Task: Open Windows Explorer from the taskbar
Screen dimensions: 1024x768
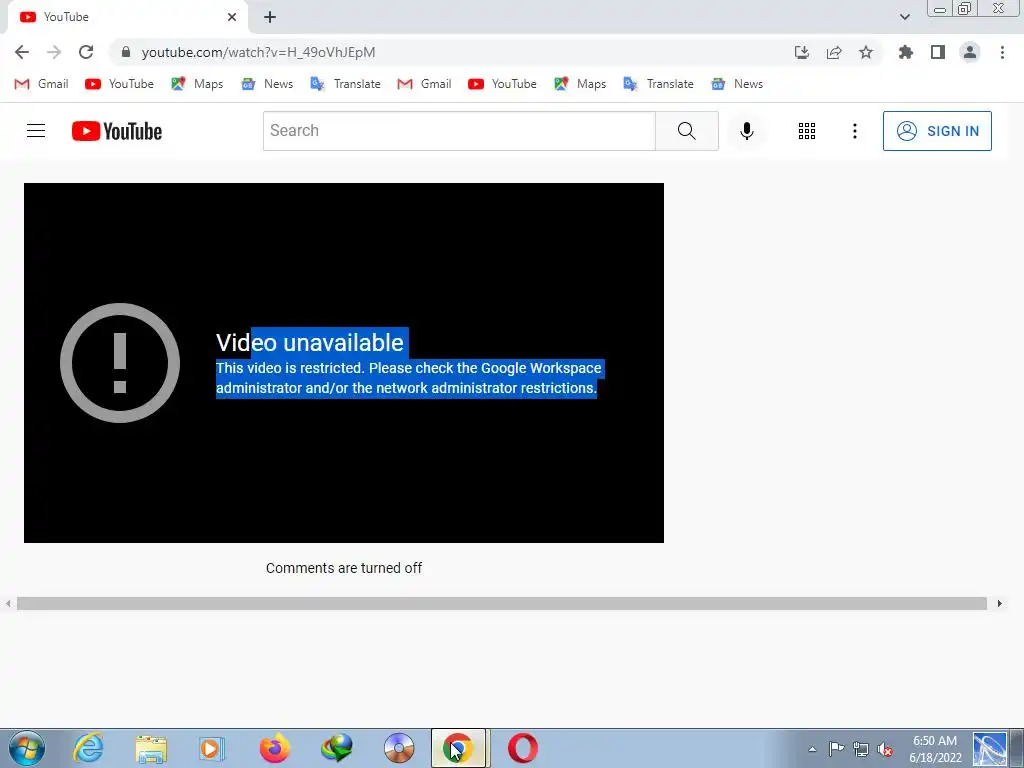Action: (x=151, y=748)
